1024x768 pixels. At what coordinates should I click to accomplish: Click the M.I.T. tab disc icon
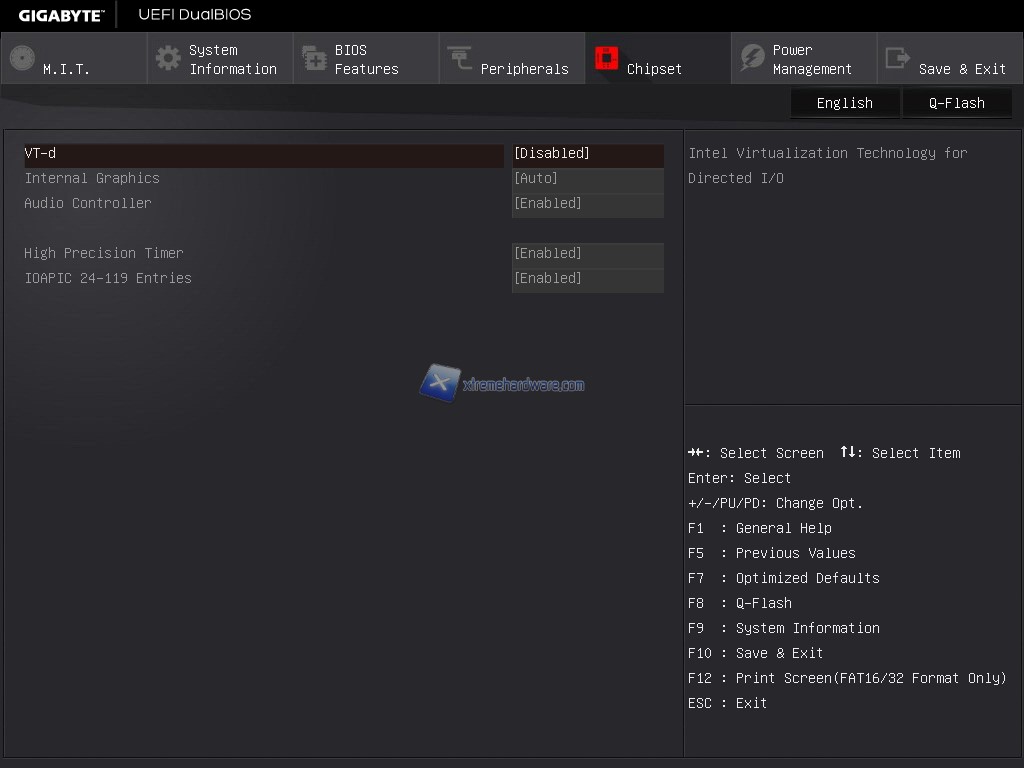coord(22,58)
